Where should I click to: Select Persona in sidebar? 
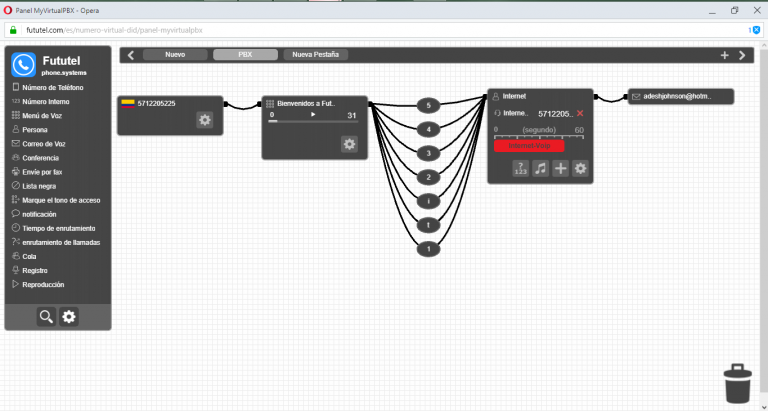click(29, 130)
